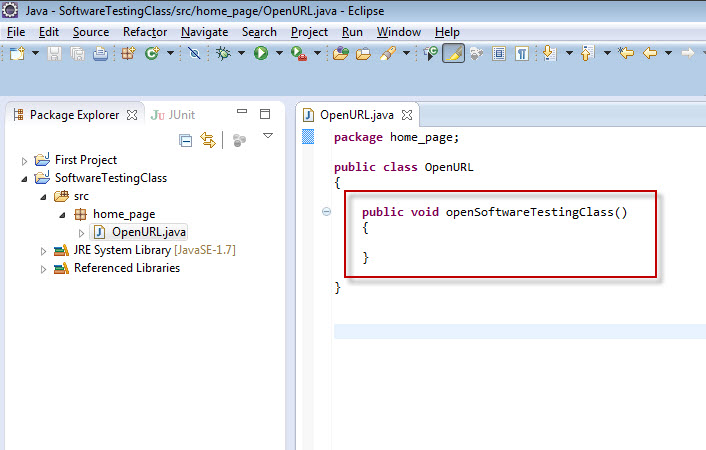Click the Save All icon

(x=77, y=54)
